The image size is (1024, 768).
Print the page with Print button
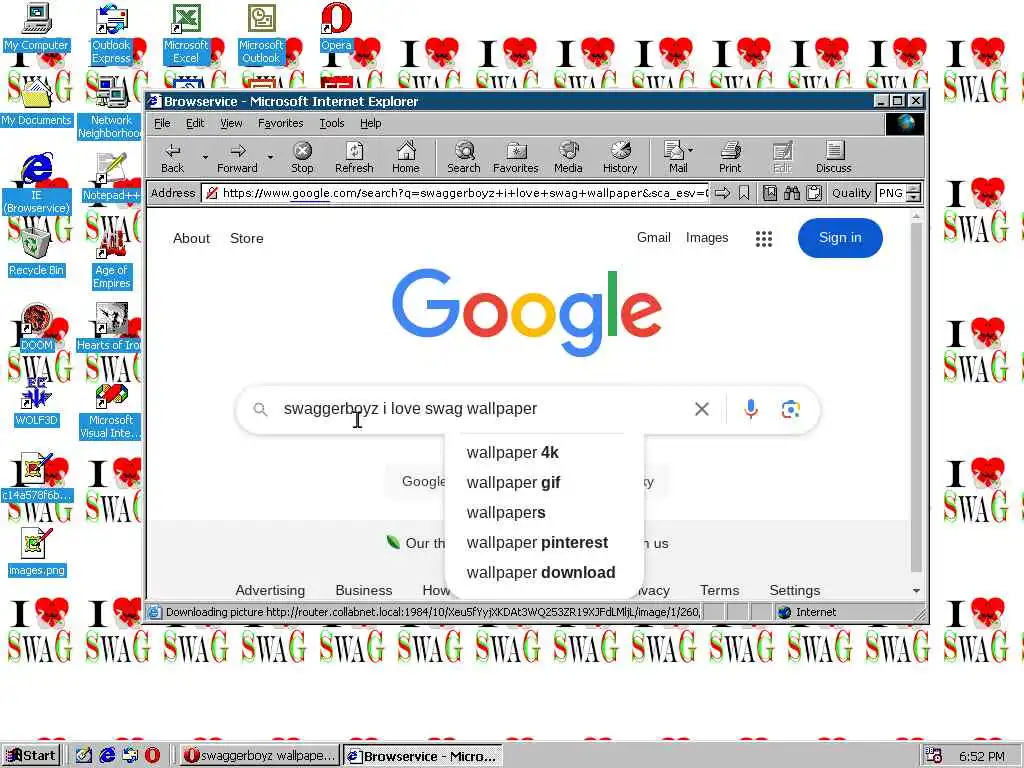[x=730, y=157]
